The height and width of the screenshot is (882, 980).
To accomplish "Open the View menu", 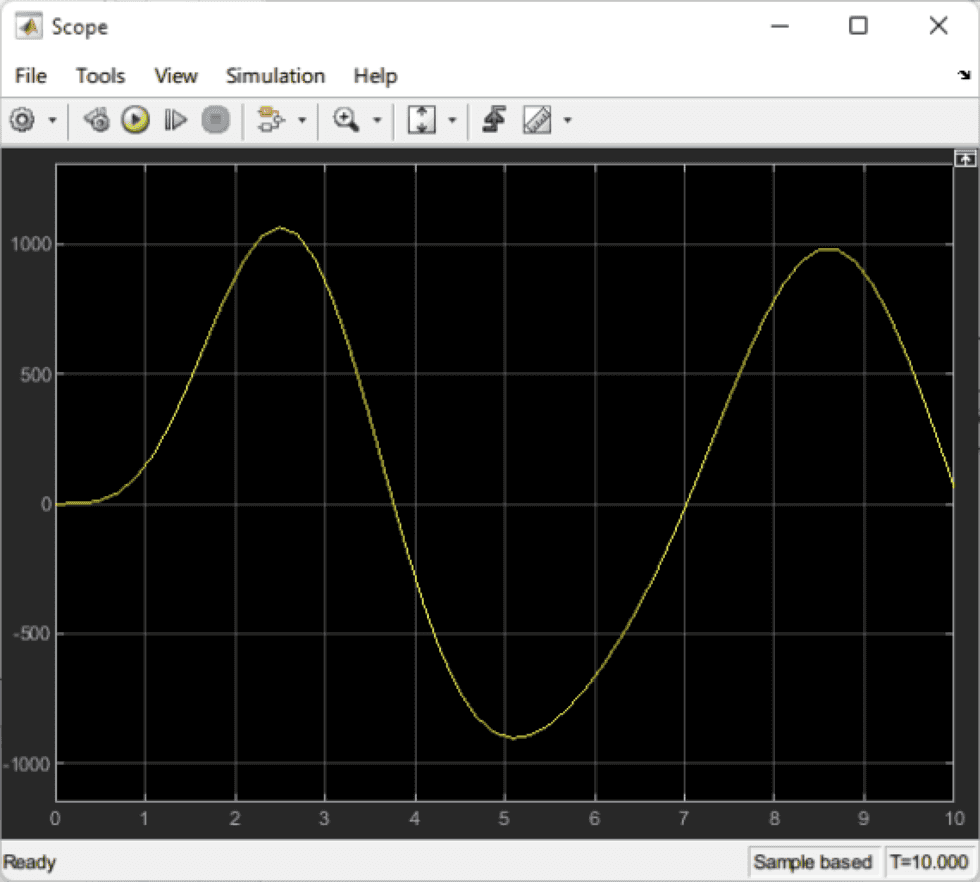I will pos(176,76).
